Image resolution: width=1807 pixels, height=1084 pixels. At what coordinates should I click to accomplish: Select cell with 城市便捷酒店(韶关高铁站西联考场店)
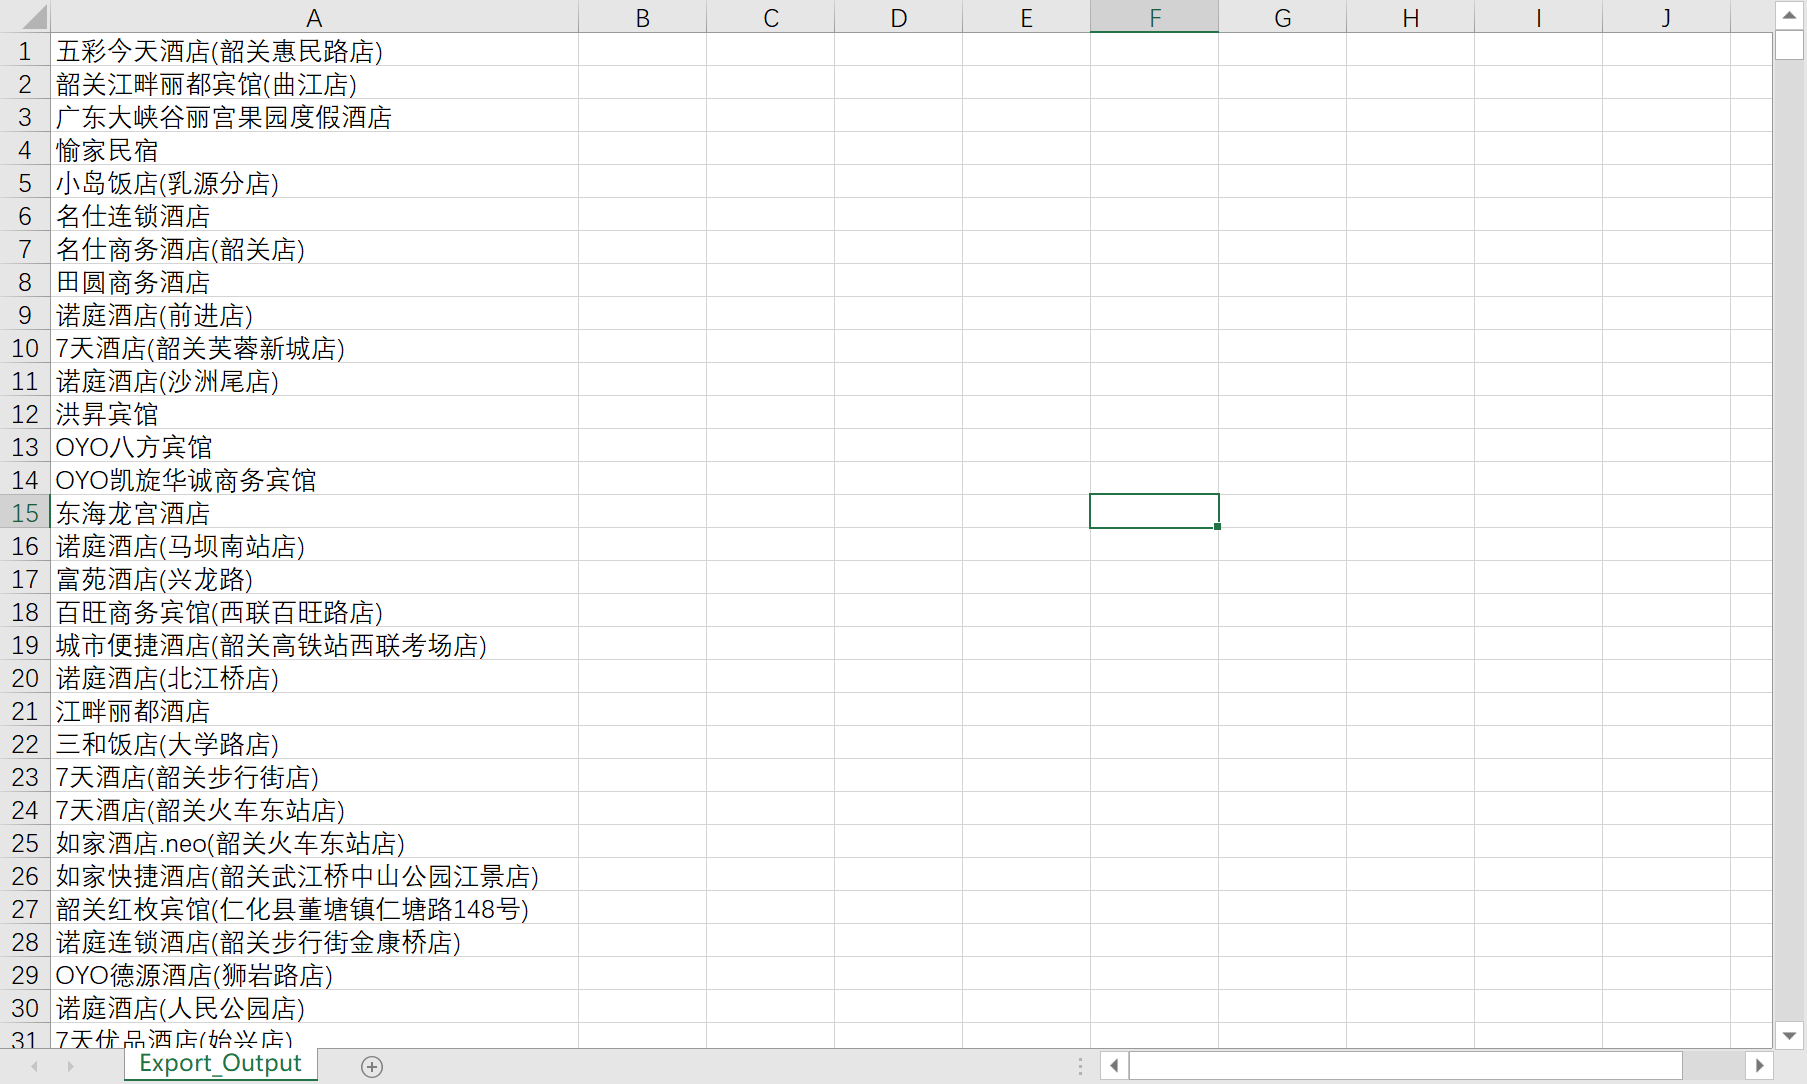[314, 645]
